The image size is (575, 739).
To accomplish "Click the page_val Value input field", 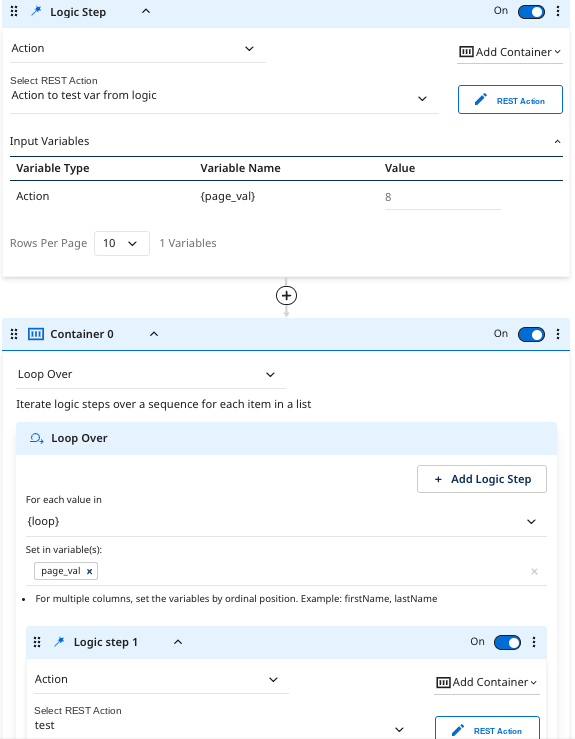I will 442,197.
